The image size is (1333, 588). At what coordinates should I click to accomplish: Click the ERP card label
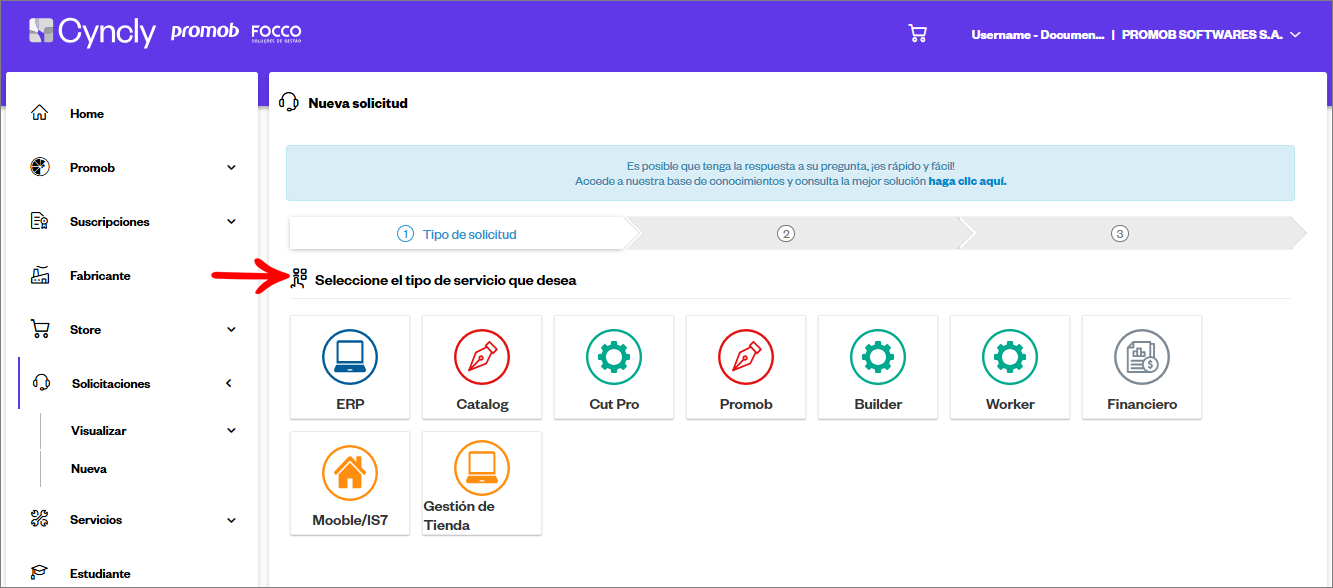point(350,404)
